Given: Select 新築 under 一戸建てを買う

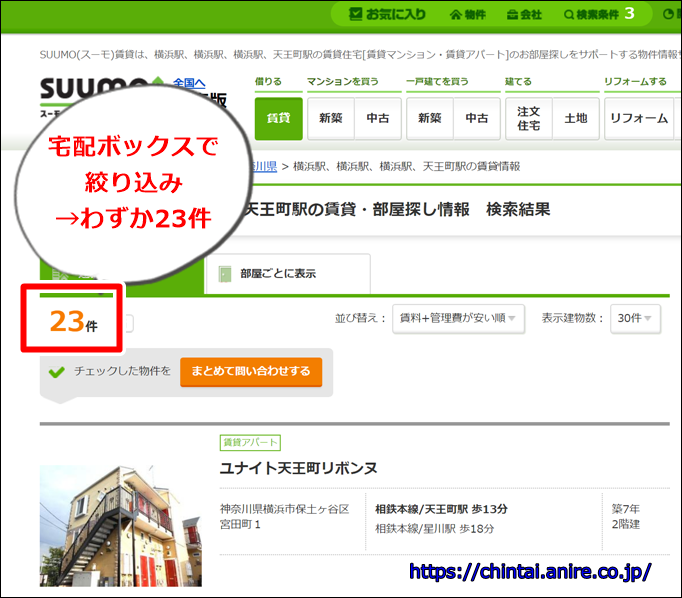Looking at the screenshot, I should [x=430, y=118].
